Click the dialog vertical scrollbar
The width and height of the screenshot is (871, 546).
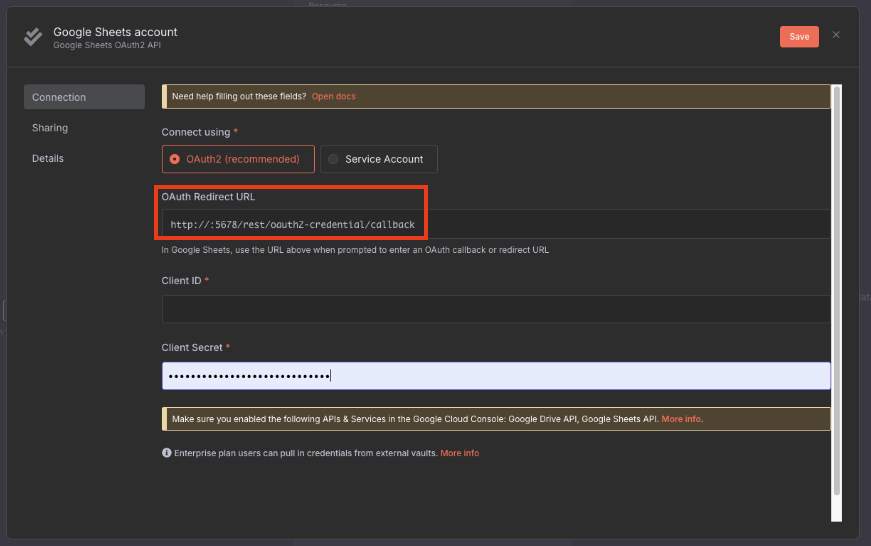[837, 290]
